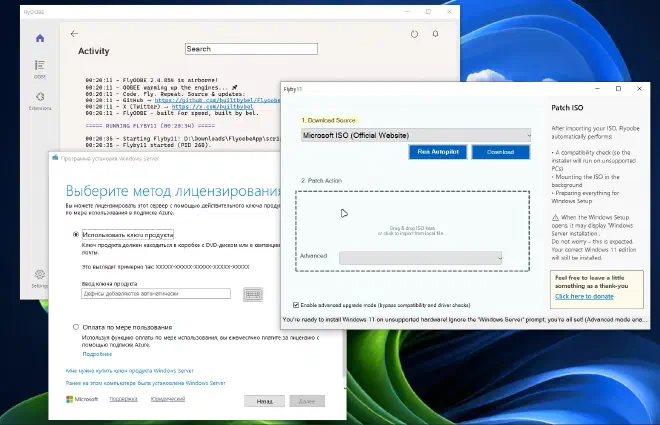Open Юридический link in setup footer

click(168, 399)
